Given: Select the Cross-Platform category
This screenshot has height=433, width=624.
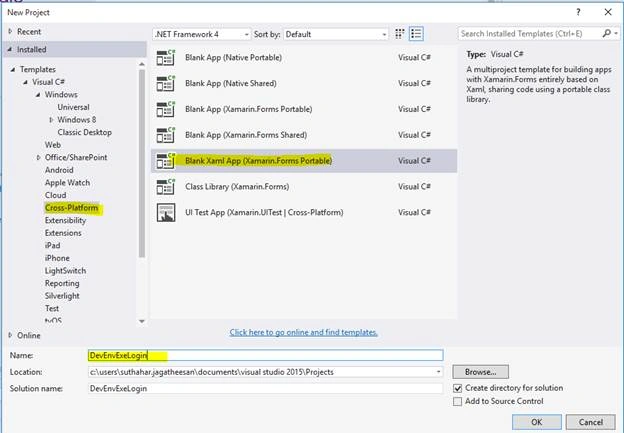Looking at the screenshot, I should tap(72, 208).
